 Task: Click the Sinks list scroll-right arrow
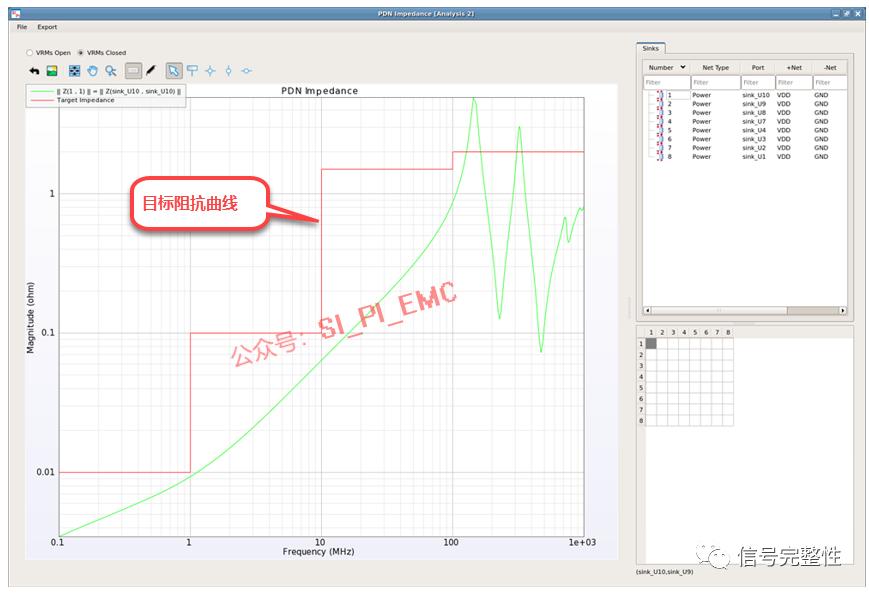843,310
